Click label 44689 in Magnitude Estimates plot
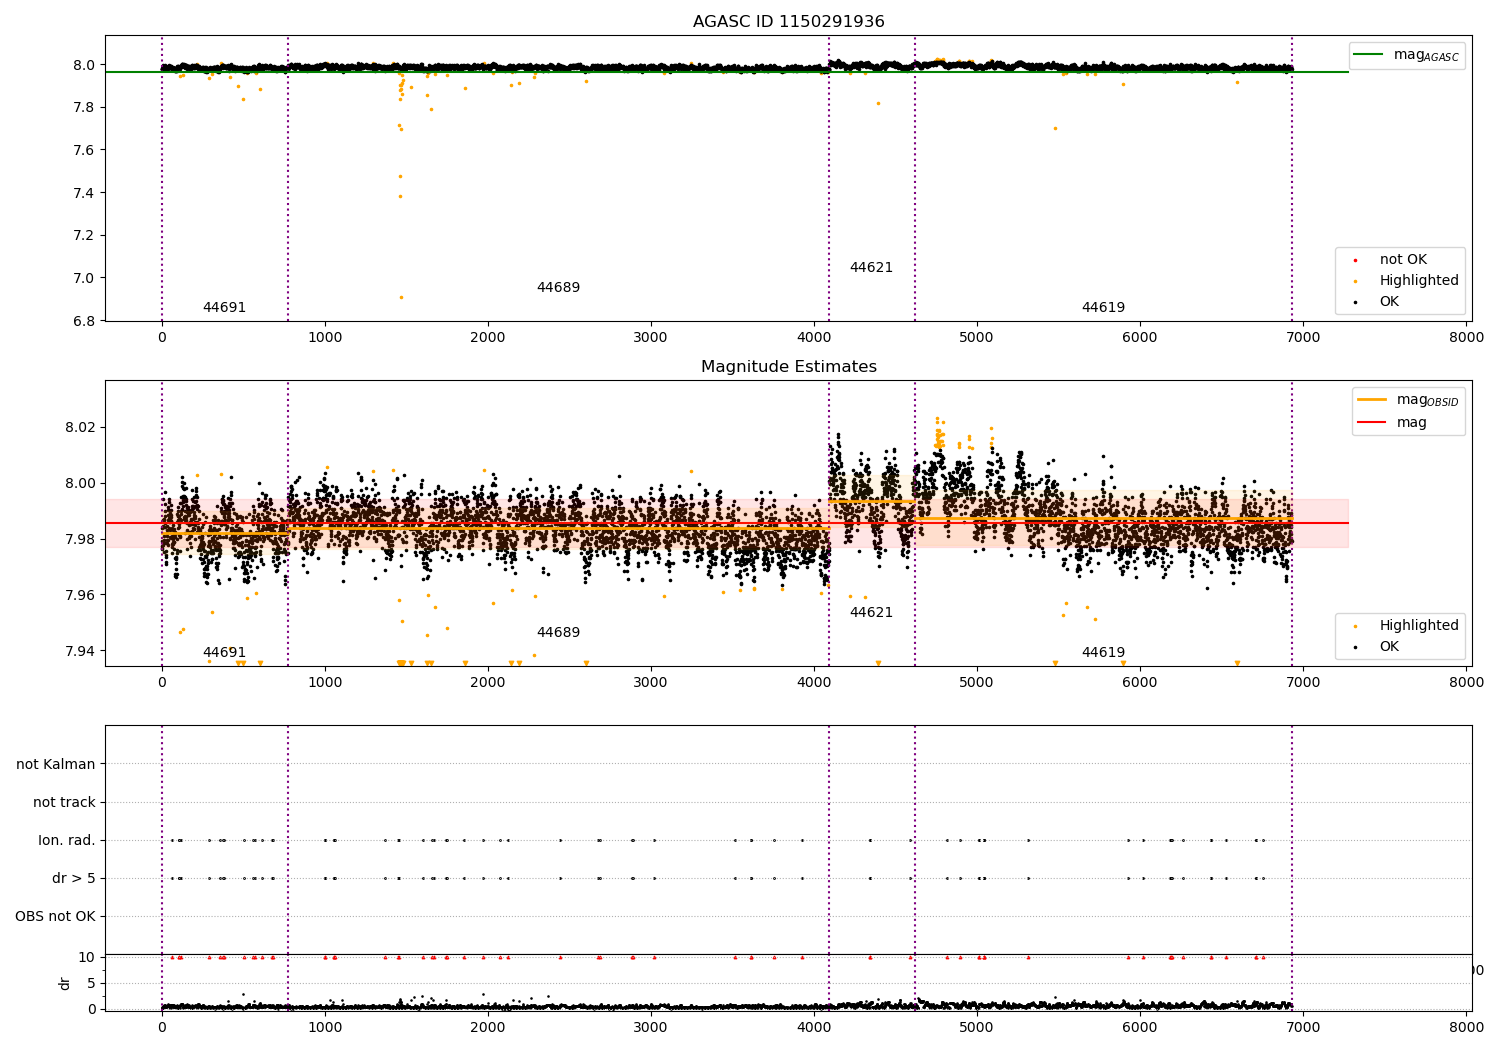Viewport: 1500px width, 1050px height. pos(558,633)
